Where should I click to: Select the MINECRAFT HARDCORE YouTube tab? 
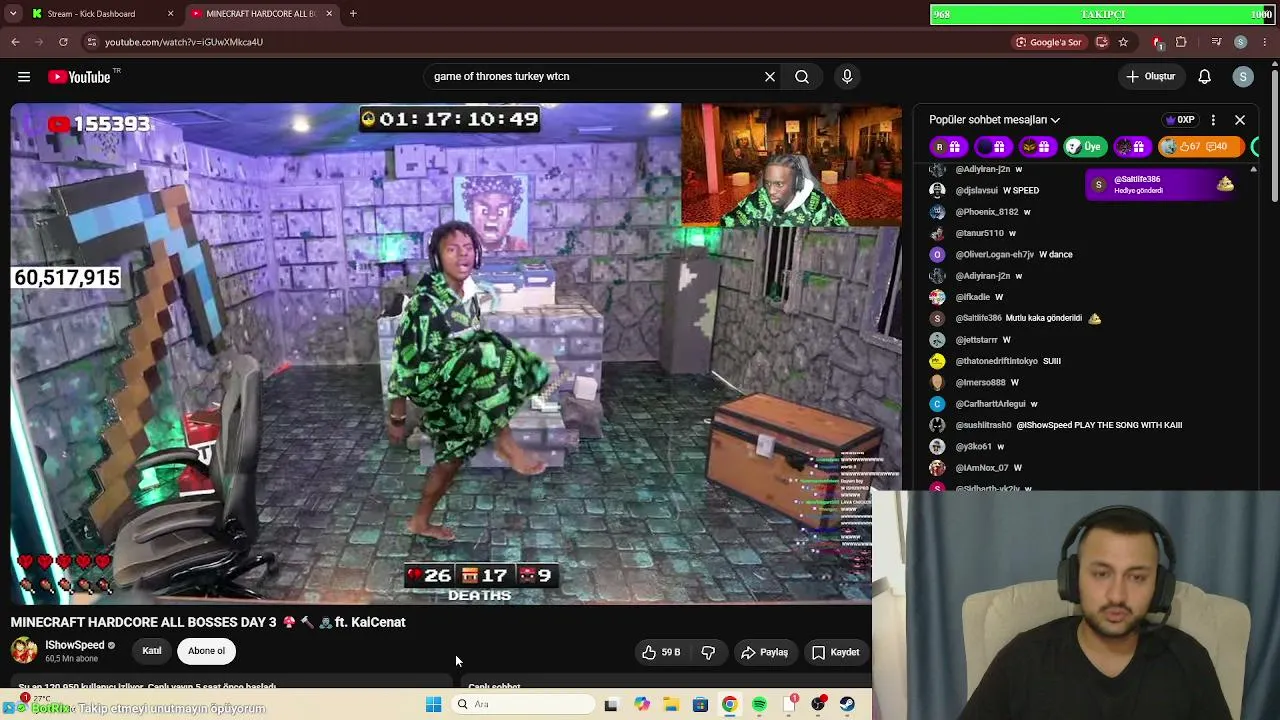coord(262,14)
